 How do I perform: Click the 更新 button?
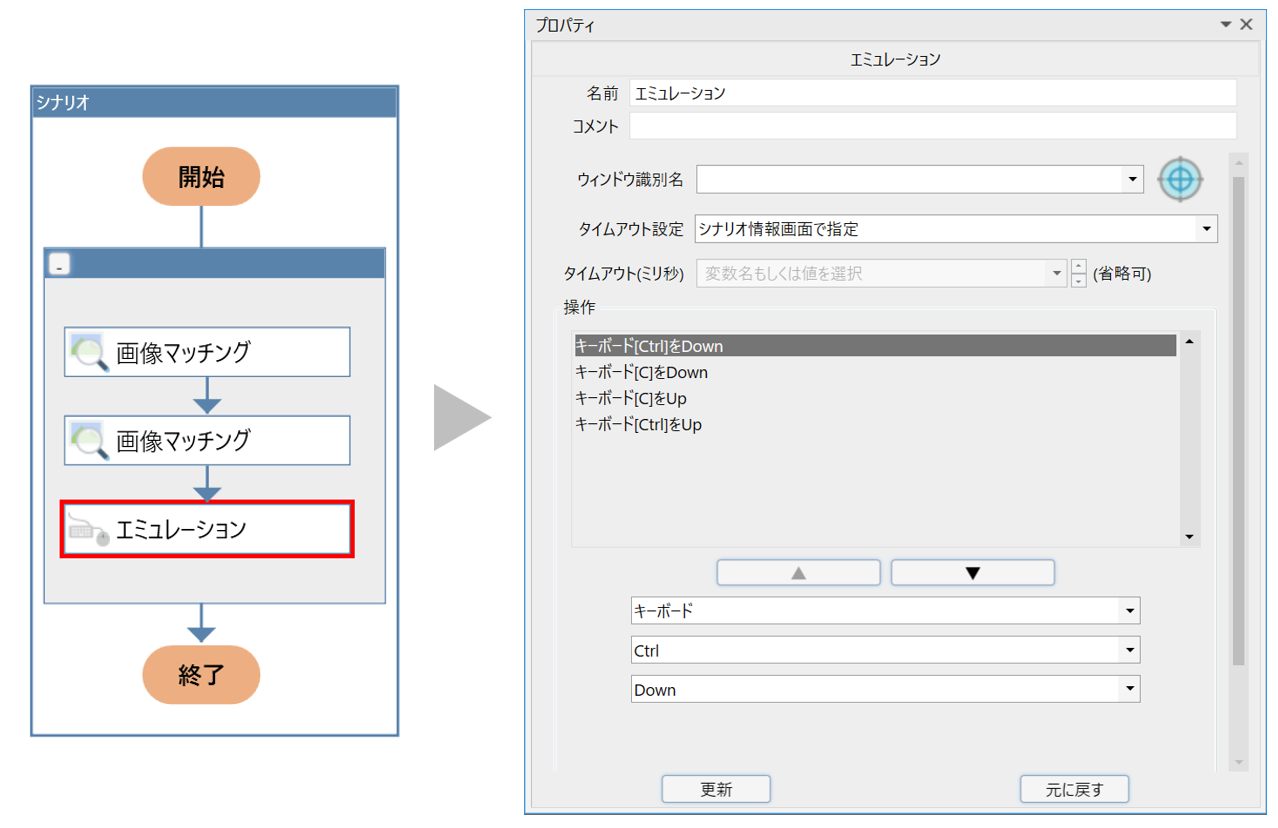(x=716, y=789)
